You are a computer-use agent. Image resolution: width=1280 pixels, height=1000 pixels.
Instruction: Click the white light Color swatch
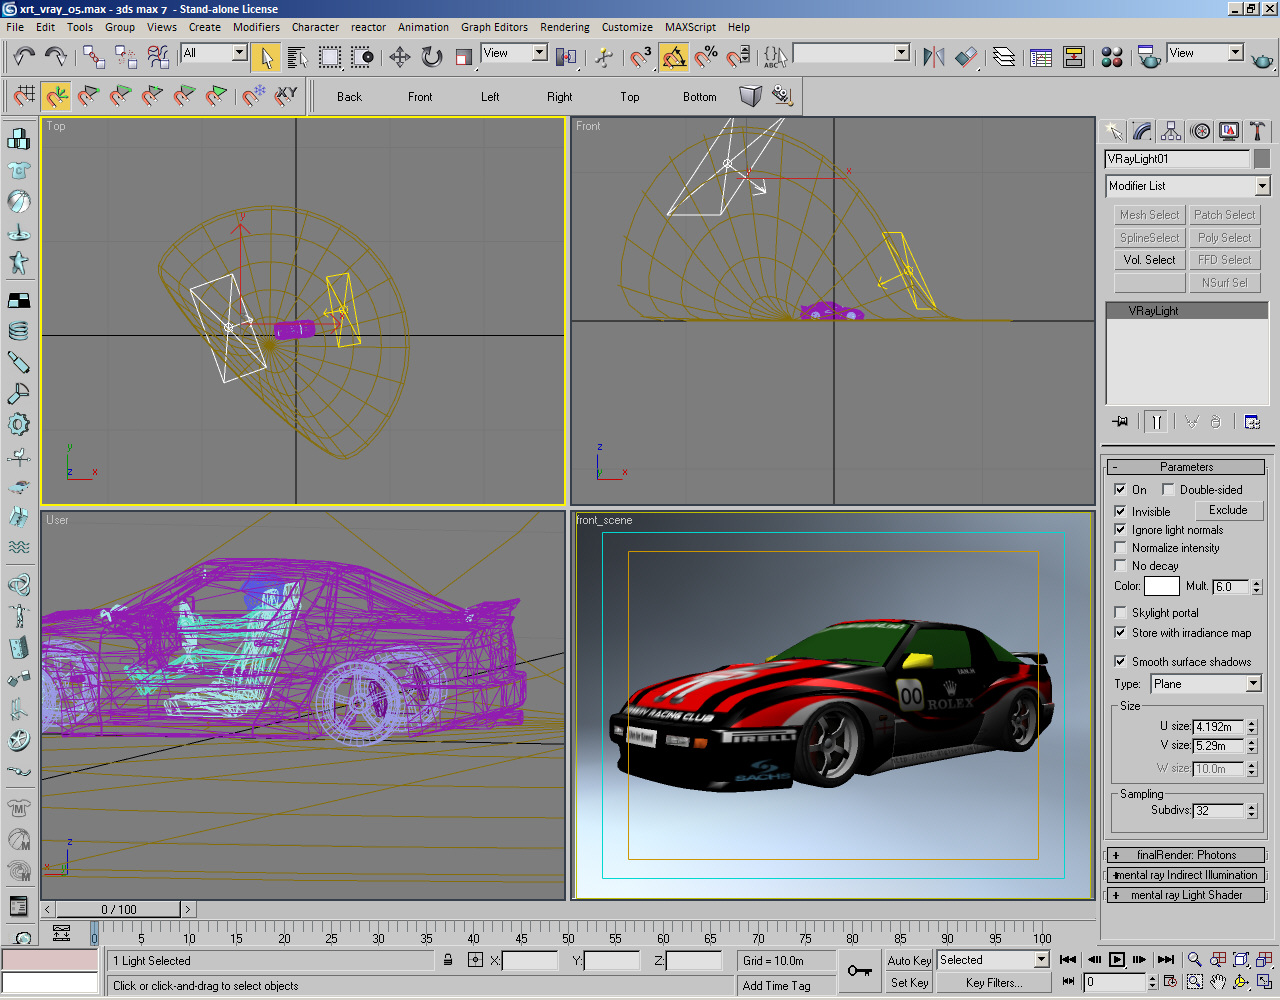tap(1161, 586)
